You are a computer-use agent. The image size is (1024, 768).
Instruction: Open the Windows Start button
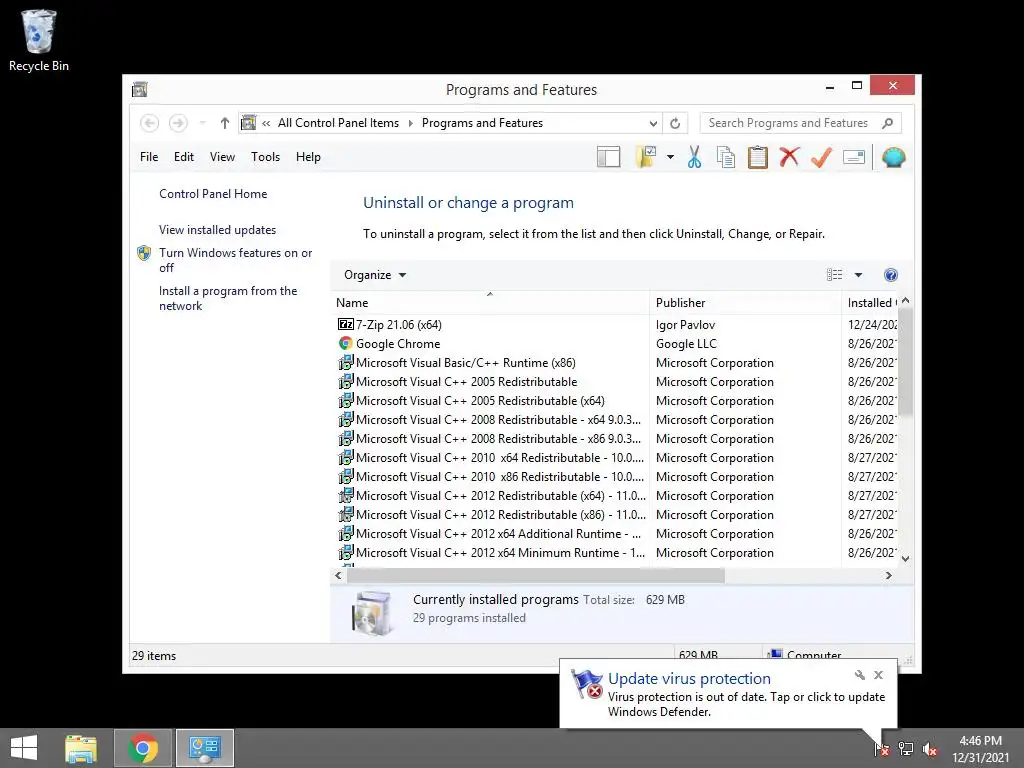pos(24,748)
